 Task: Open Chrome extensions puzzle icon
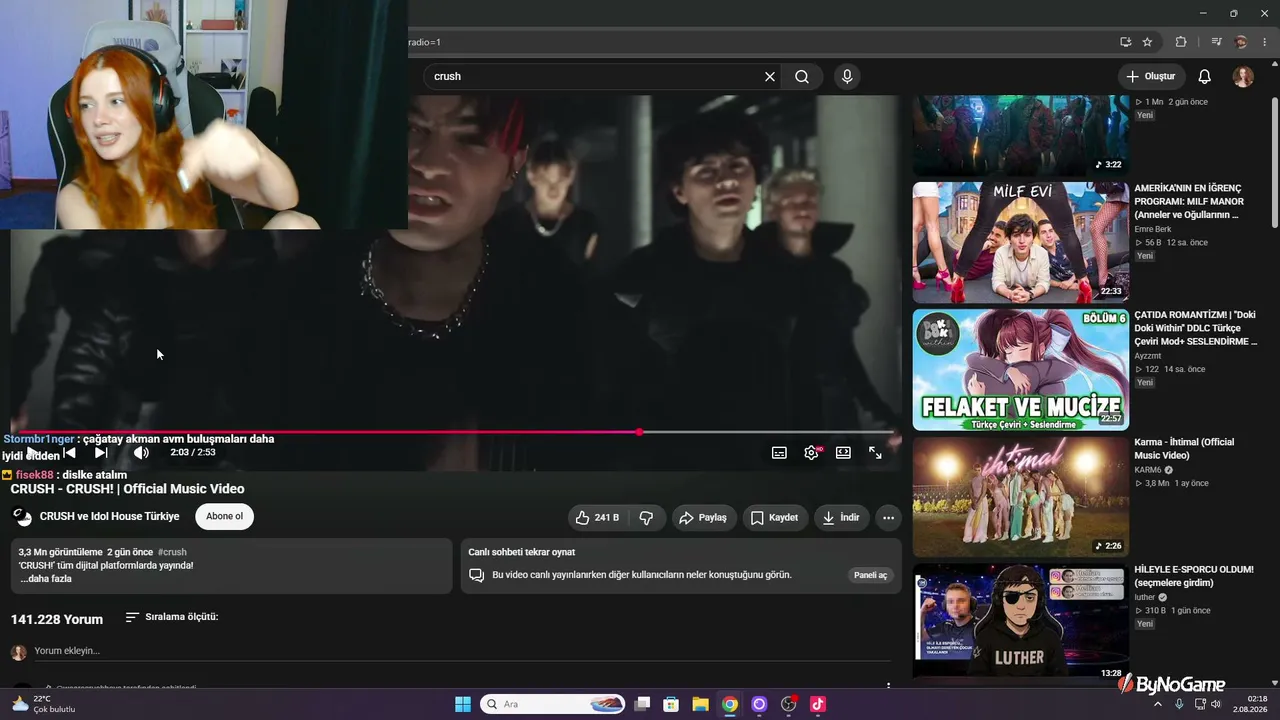[1181, 42]
